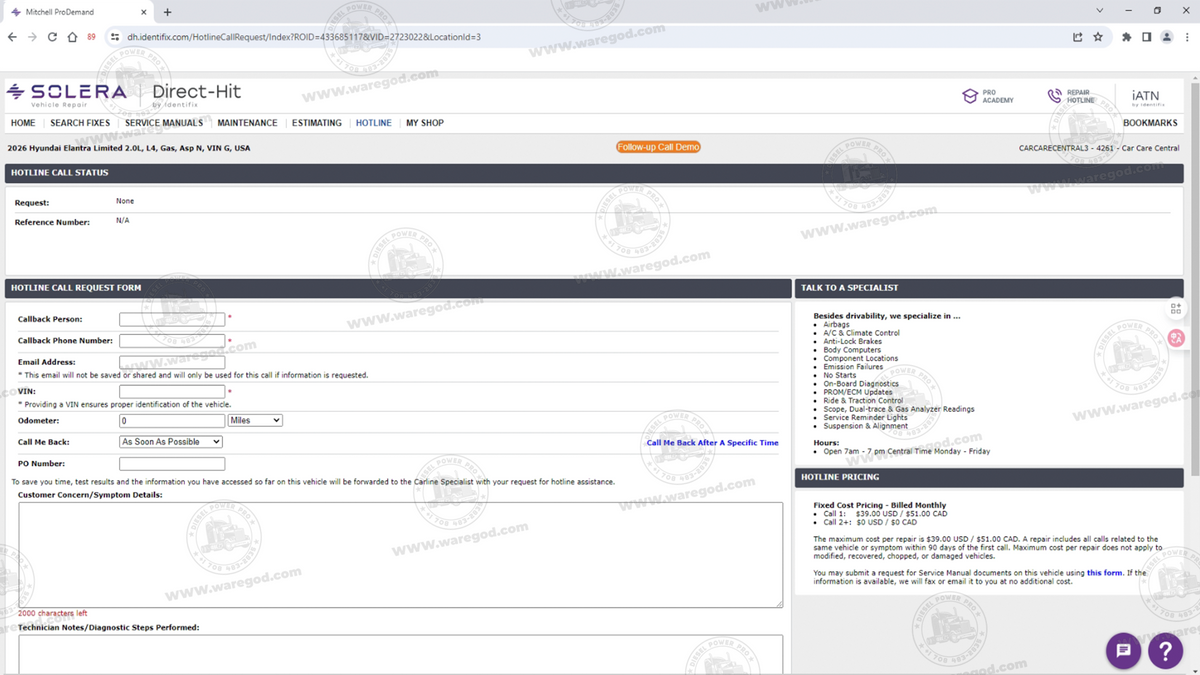Open a new browser tab
Viewport: 1200px width, 675px height.
[x=167, y=12]
